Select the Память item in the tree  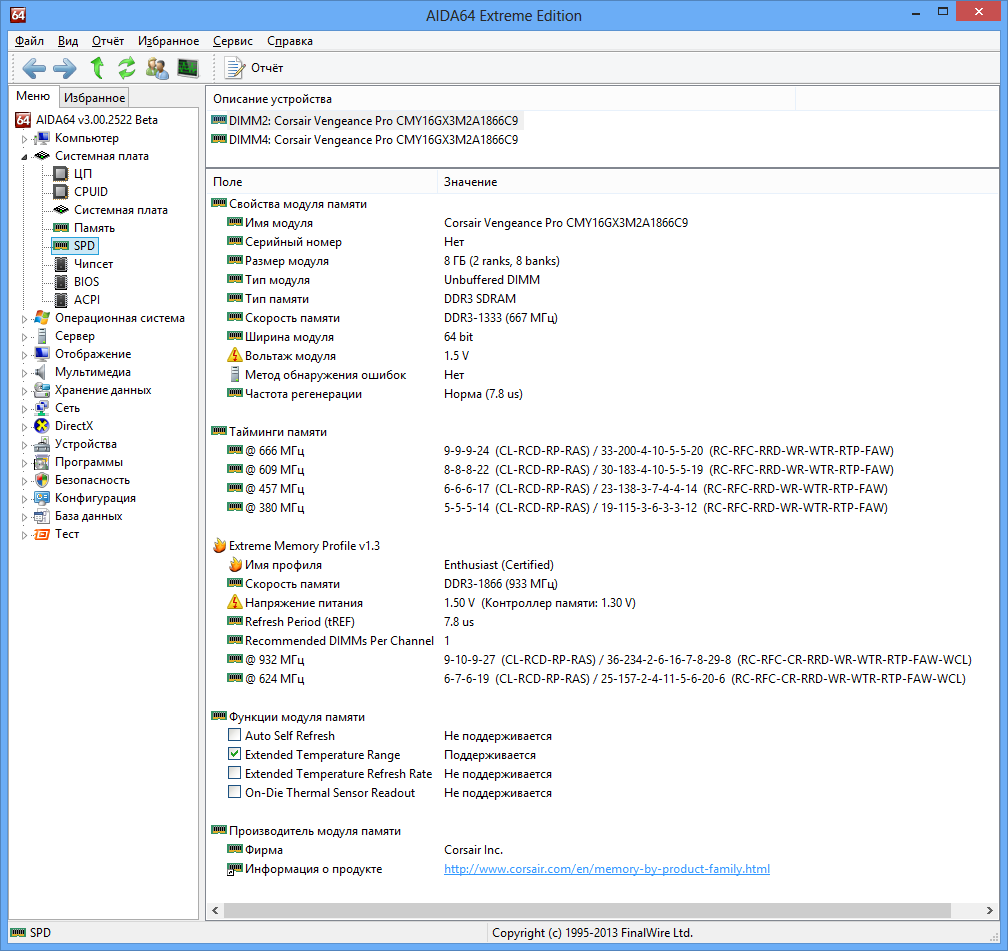coord(94,228)
